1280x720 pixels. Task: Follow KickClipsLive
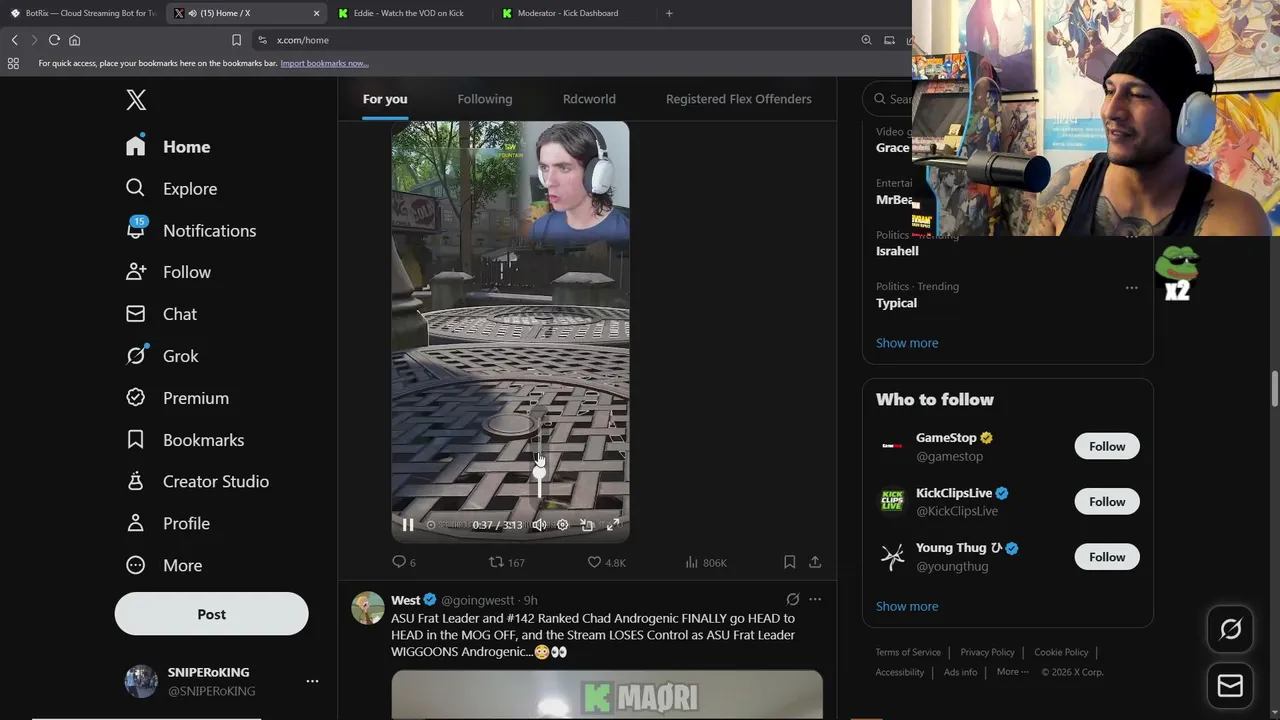[x=1107, y=502]
